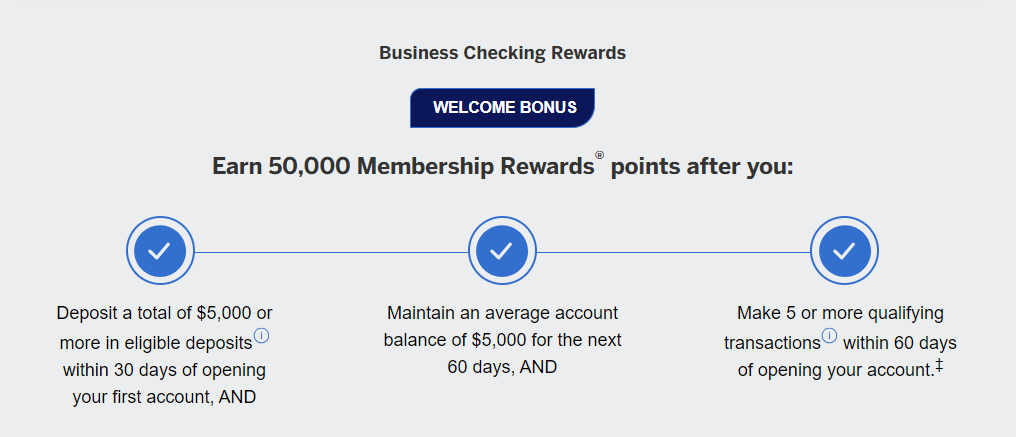
Task: Click the checkmark circle above qualifying transactions step
Action: tap(844, 250)
